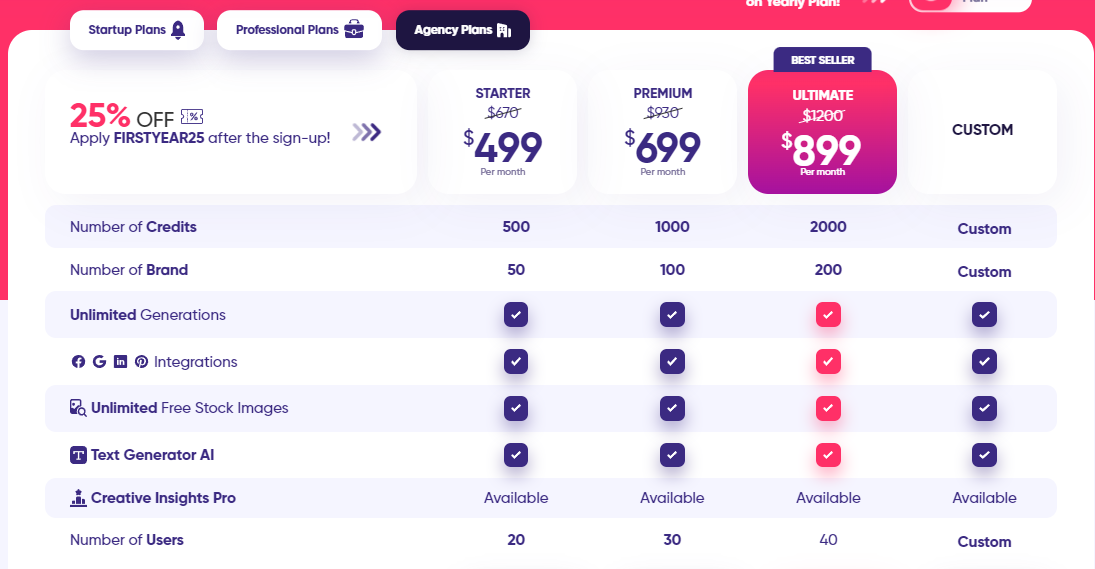Click Ultimate plan Integrations pink checkmark
Image resolution: width=1095 pixels, height=569 pixels.
point(828,362)
